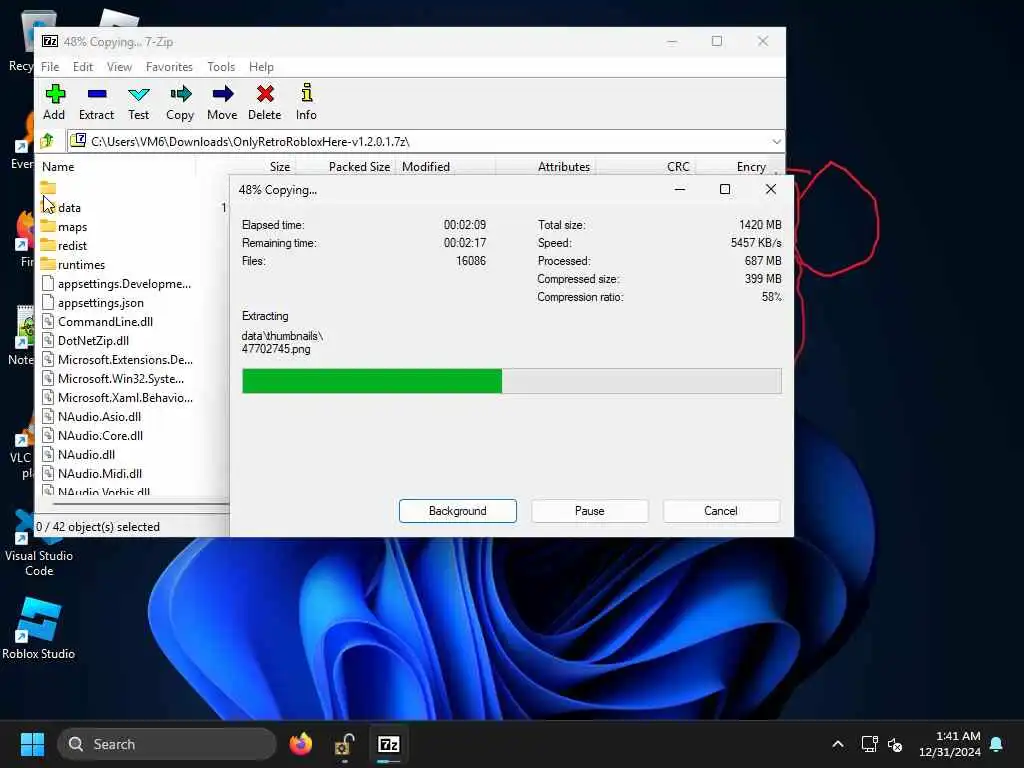This screenshot has height=768, width=1024.
Task: Click the Extract toolbar icon
Action: (97, 102)
